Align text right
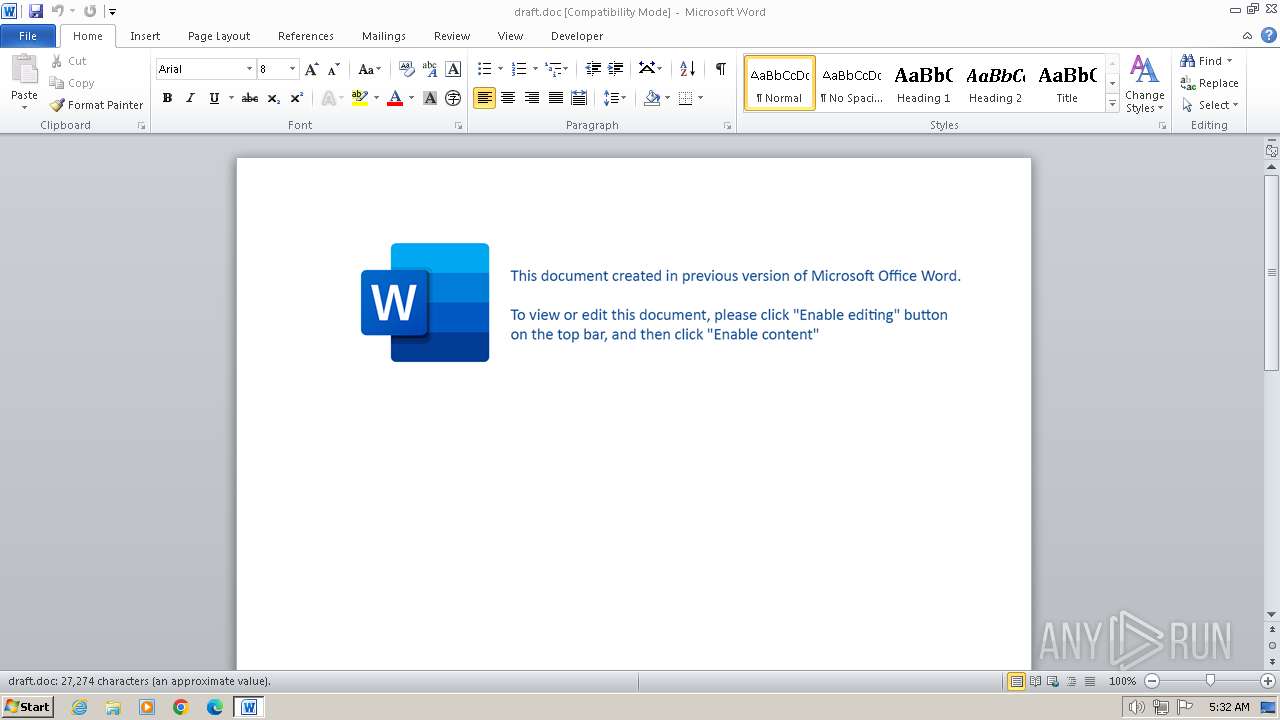 pos(532,98)
